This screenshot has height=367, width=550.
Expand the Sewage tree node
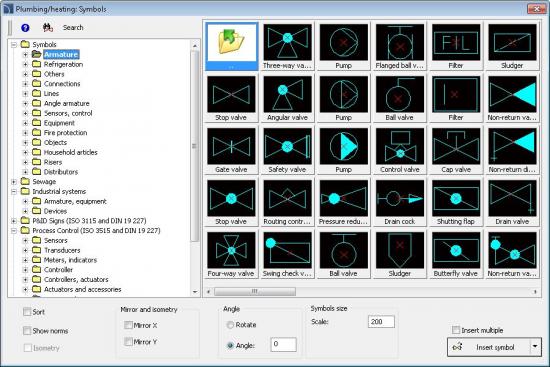click(14, 182)
